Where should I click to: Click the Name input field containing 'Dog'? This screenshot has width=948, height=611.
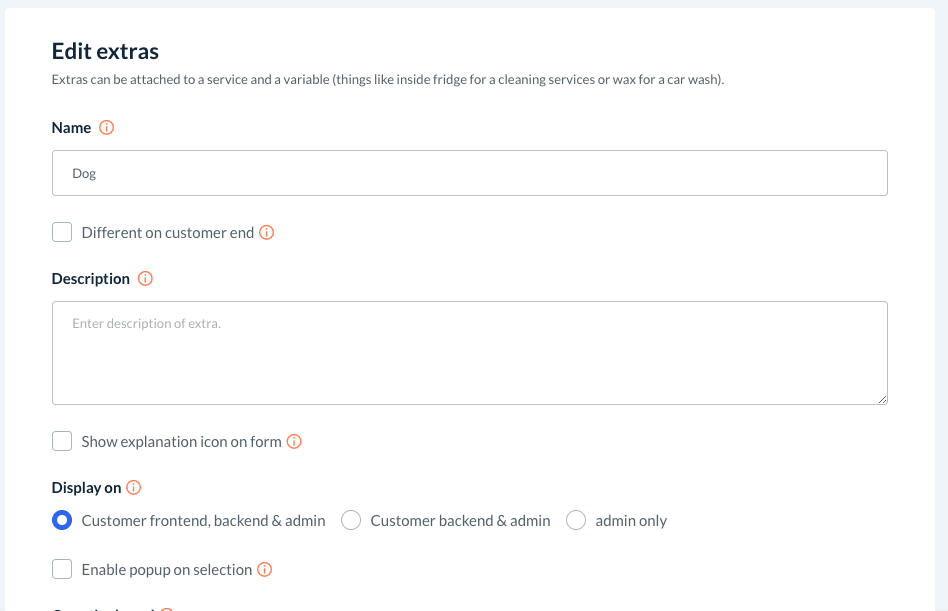click(x=469, y=173)
